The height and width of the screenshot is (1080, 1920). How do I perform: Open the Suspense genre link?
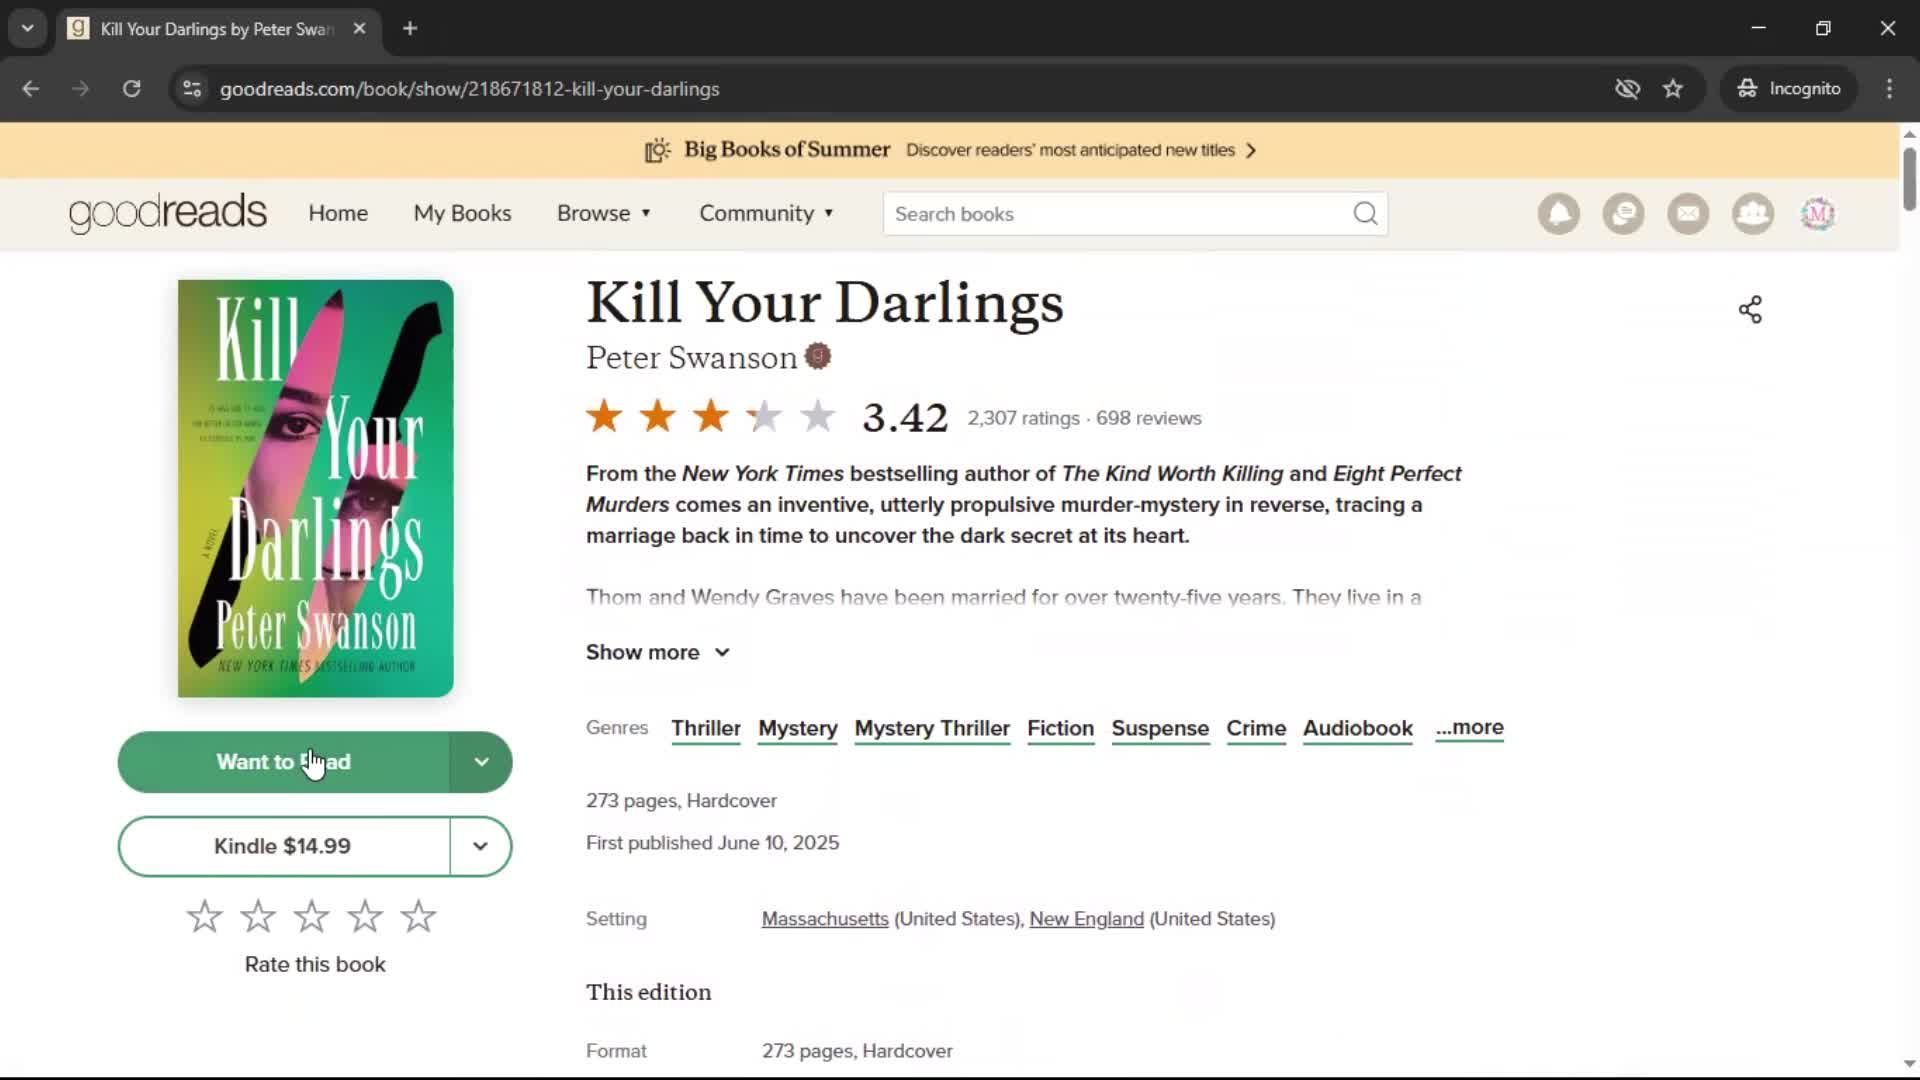[x=1160, y=728]
